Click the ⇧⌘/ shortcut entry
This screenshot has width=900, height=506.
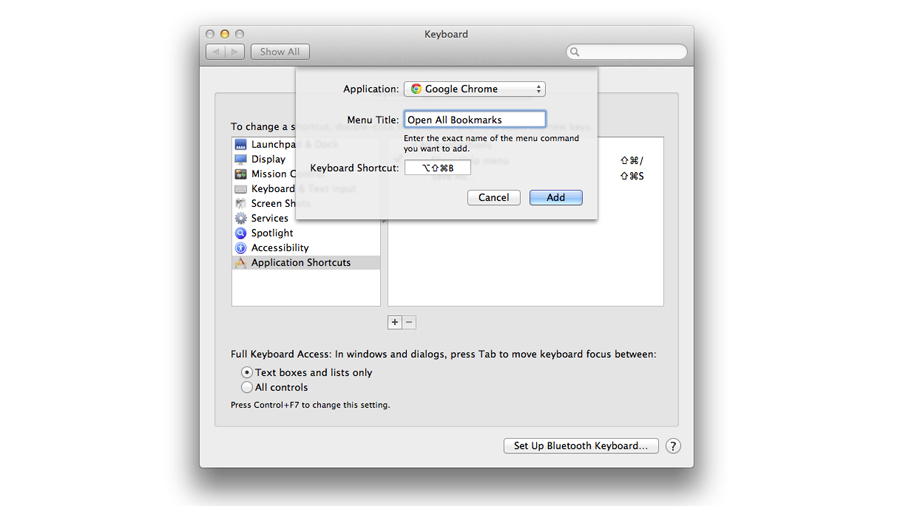pyautogui.click(x=631, y=161)
